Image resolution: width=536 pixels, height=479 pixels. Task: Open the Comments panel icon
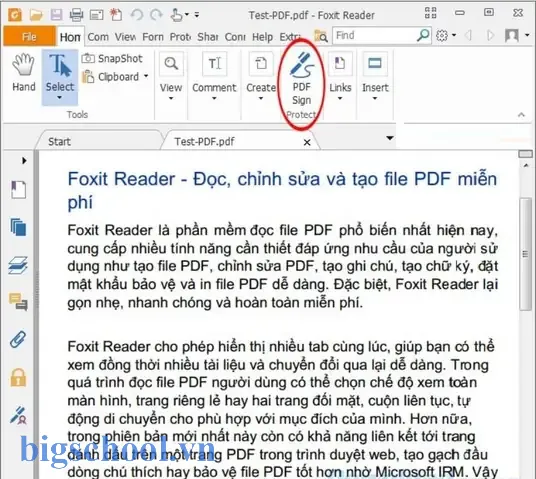18,302
